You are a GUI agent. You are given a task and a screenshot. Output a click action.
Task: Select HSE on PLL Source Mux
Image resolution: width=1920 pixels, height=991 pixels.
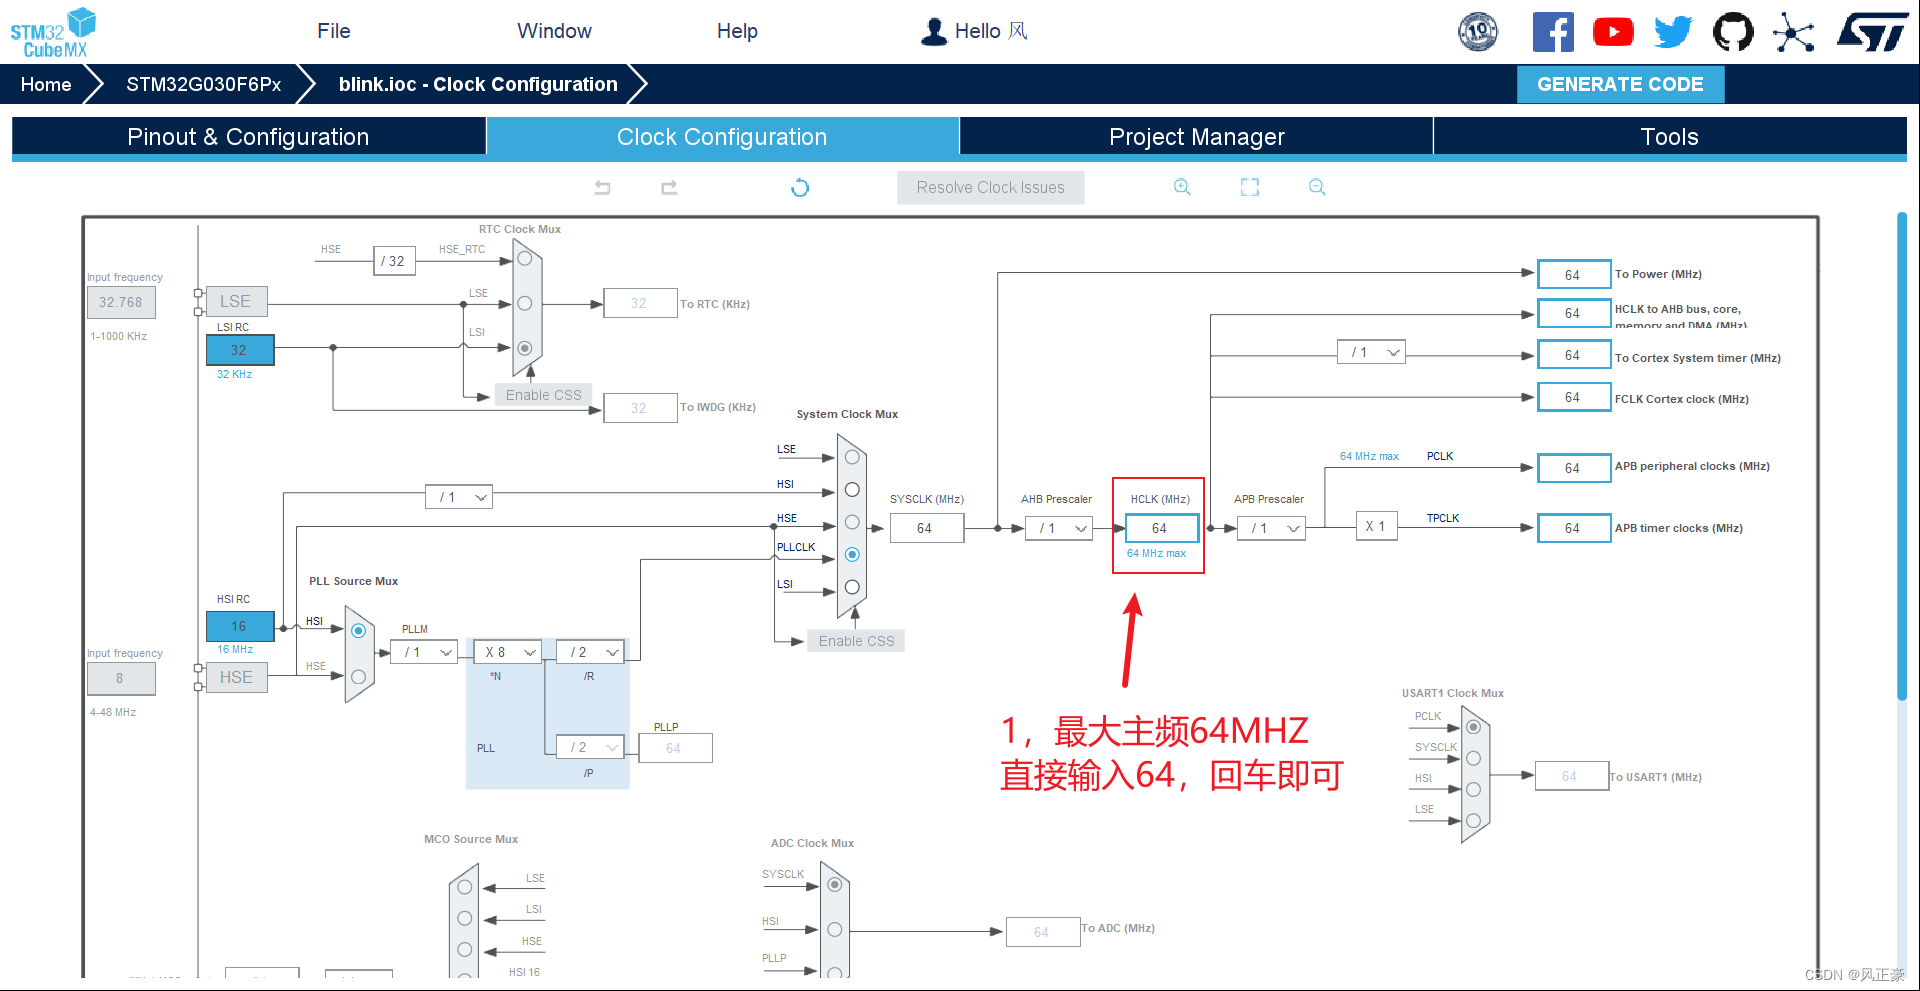(358, 677)
